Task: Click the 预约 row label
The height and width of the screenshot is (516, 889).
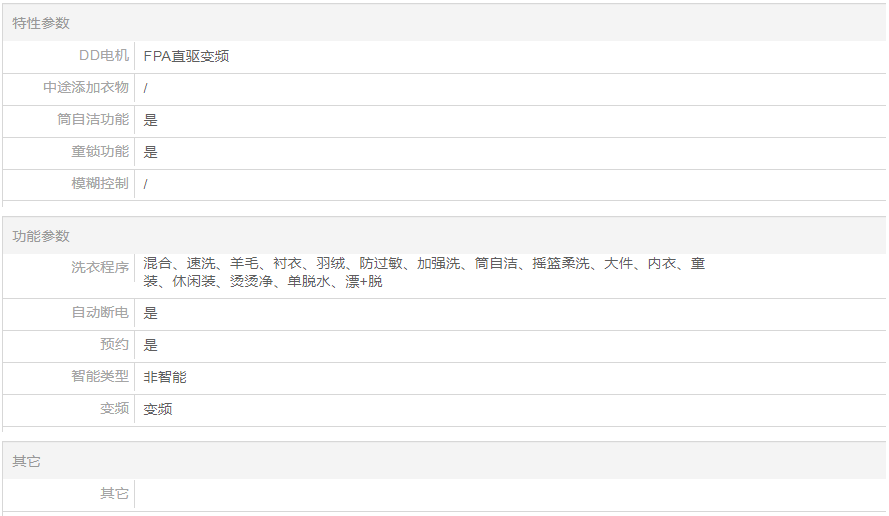Action: (114, 345)
